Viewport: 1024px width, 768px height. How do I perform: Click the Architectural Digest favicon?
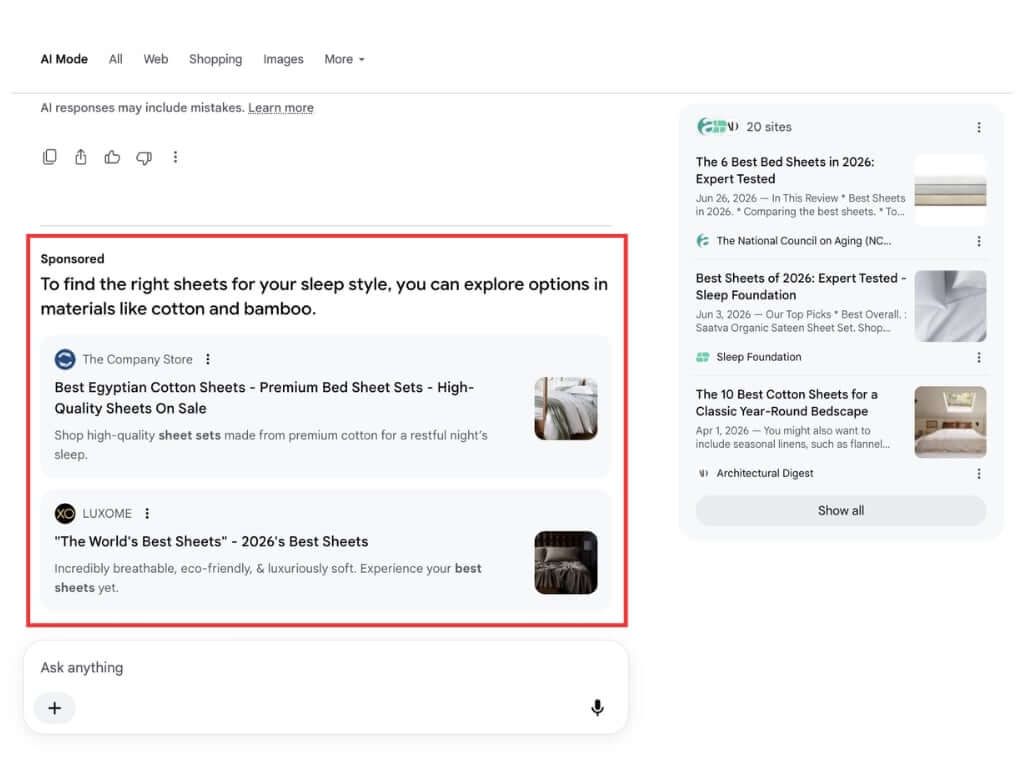pyautogui.click(x=703, y=473)
